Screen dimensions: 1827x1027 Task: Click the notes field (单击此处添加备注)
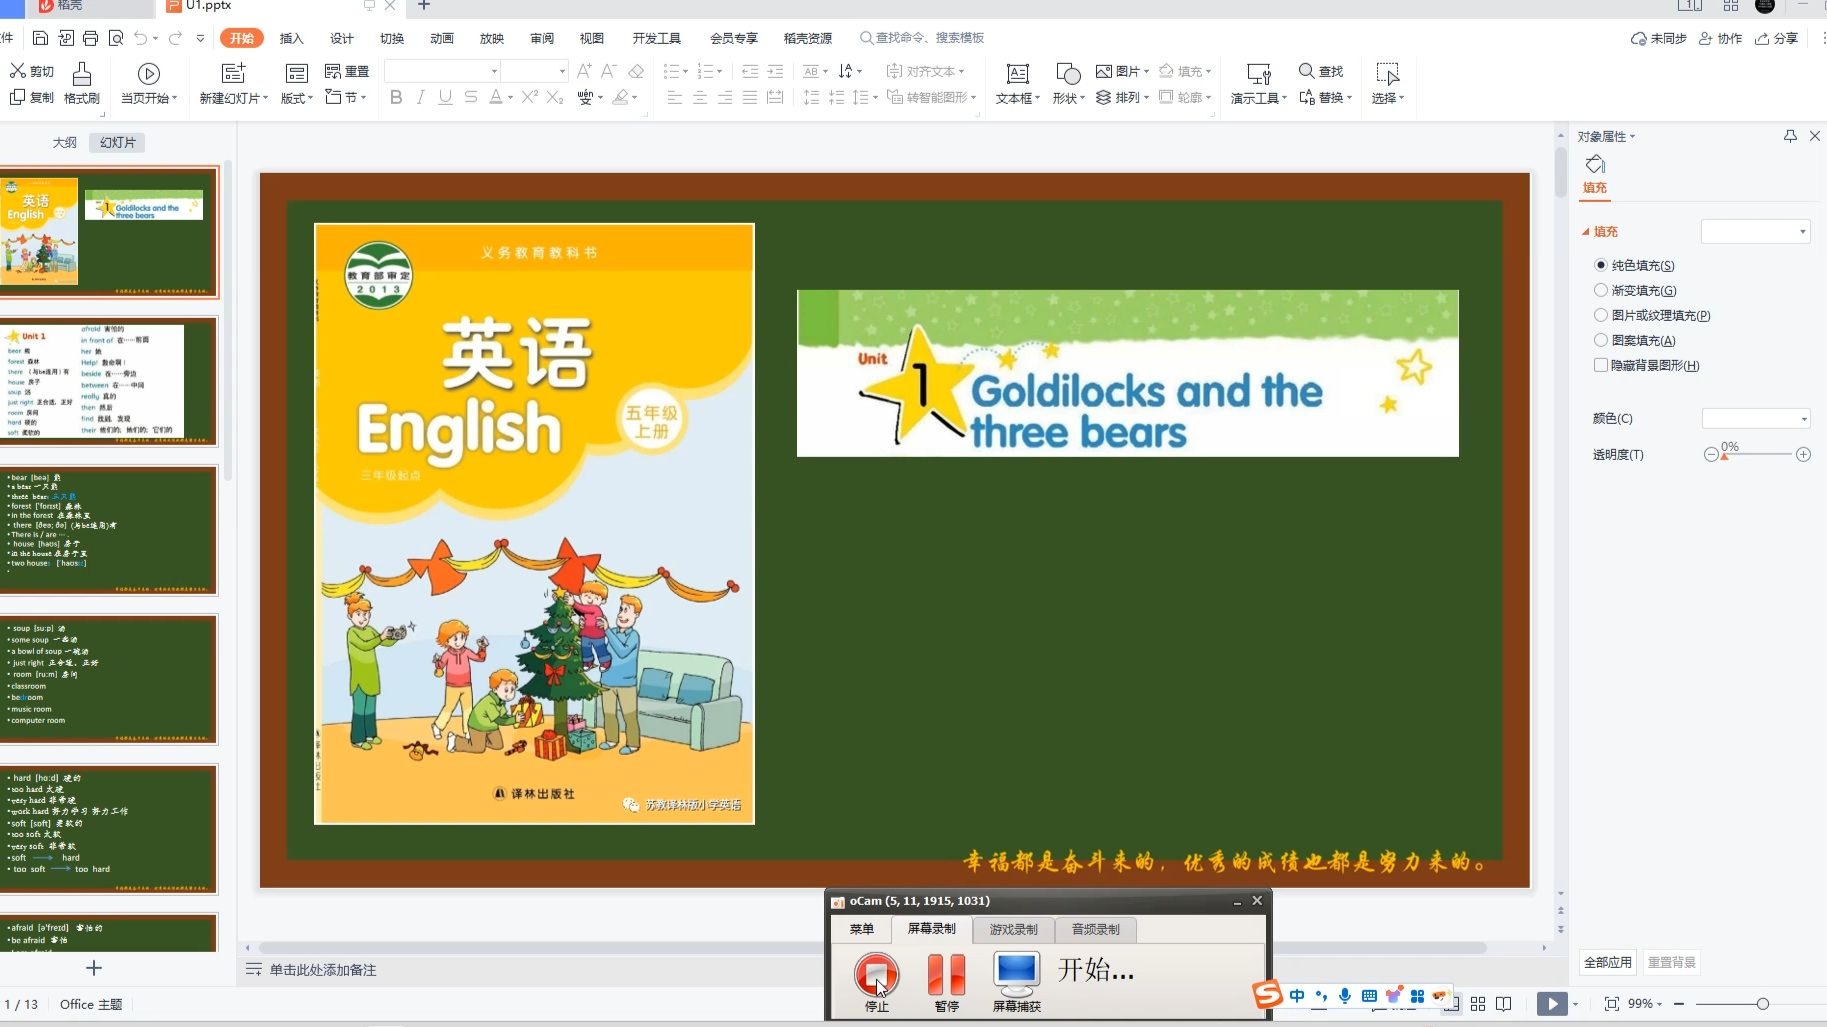[323, 970]
